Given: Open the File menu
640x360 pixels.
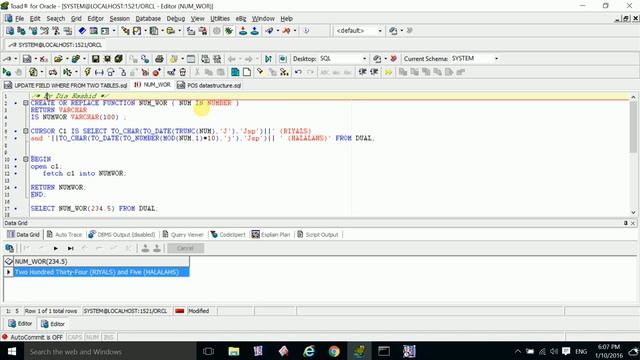Looking at the screenshot, I should (19, 18).
